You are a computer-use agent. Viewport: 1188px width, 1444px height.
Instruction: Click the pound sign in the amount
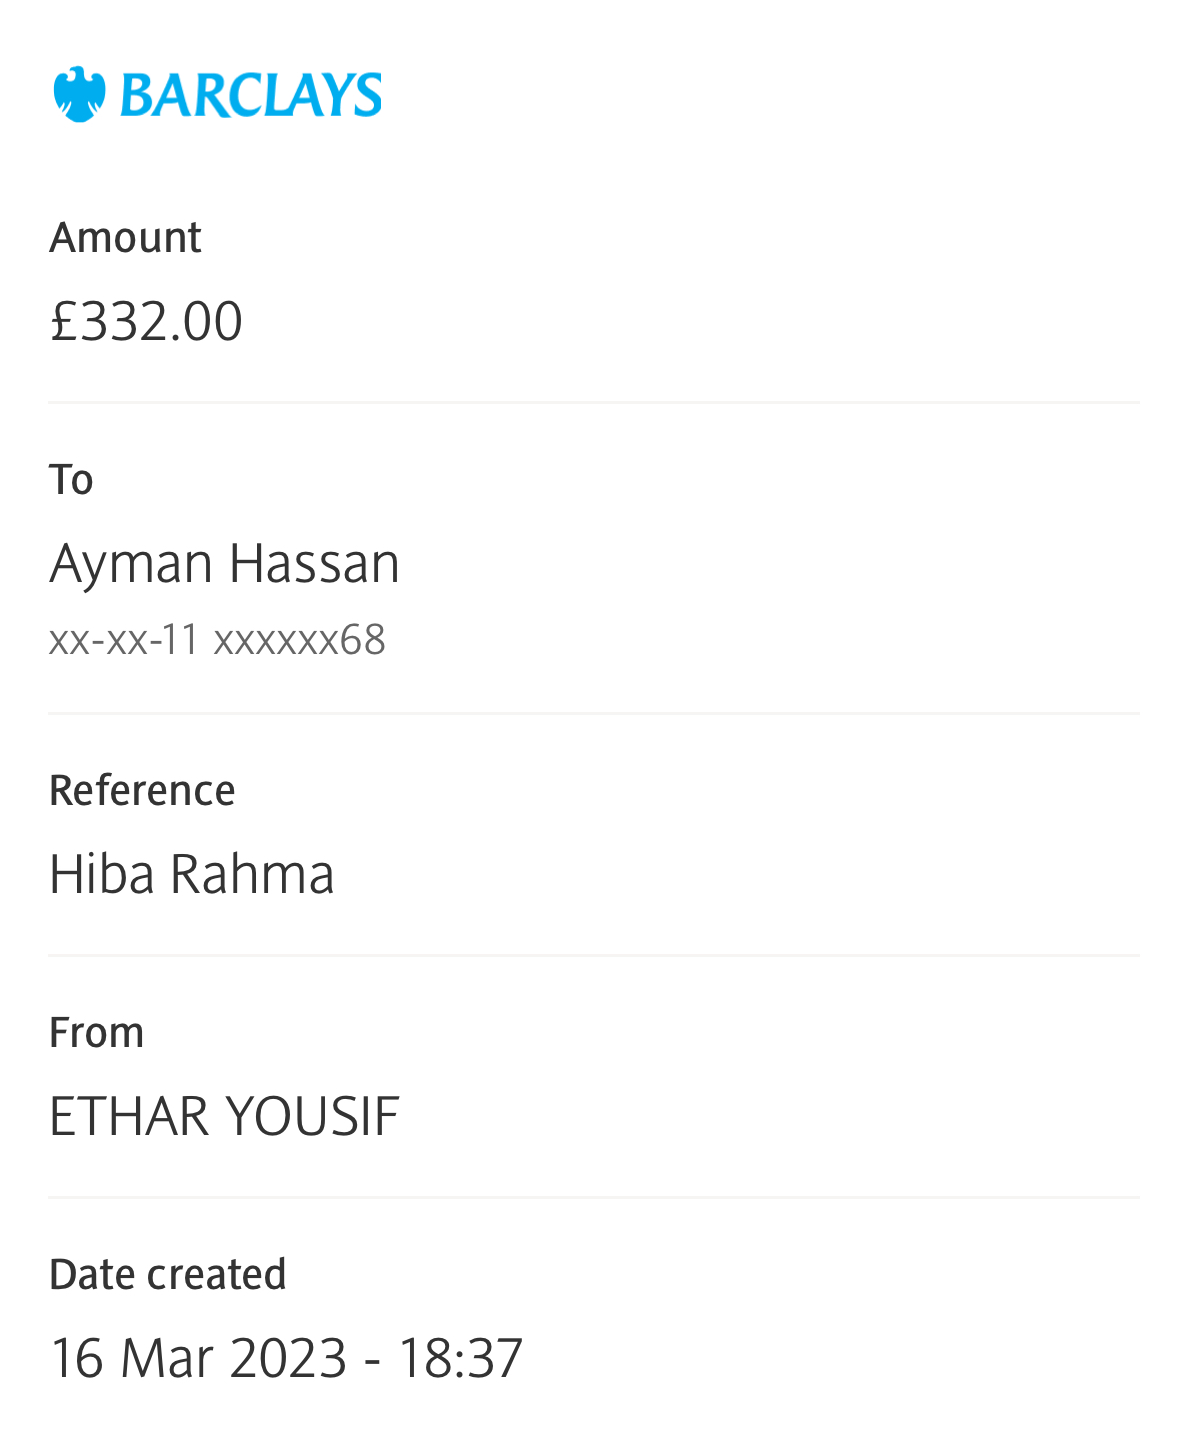click(x=63, y=321)
